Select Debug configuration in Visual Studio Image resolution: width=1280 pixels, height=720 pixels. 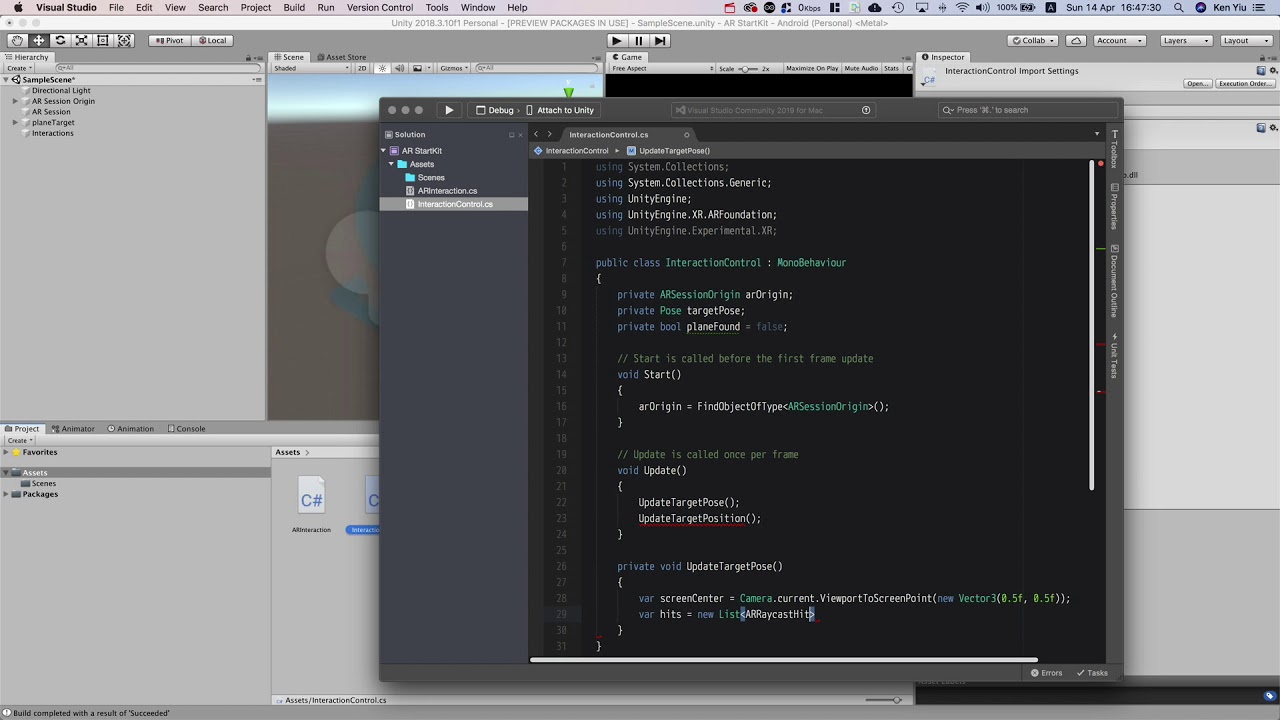point(495,110)
